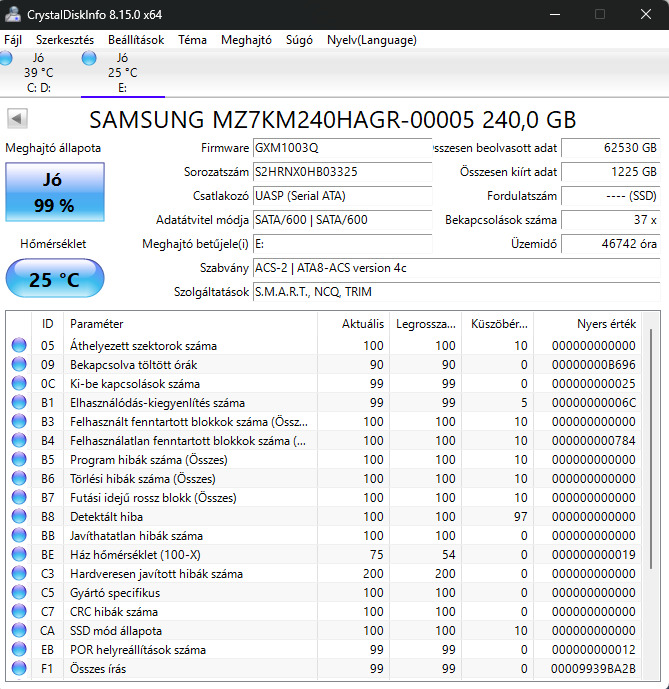Click the UASP (Serial ATA) interface field
The width and height of the screenshot is (669, 689).
tap(342, 196)
